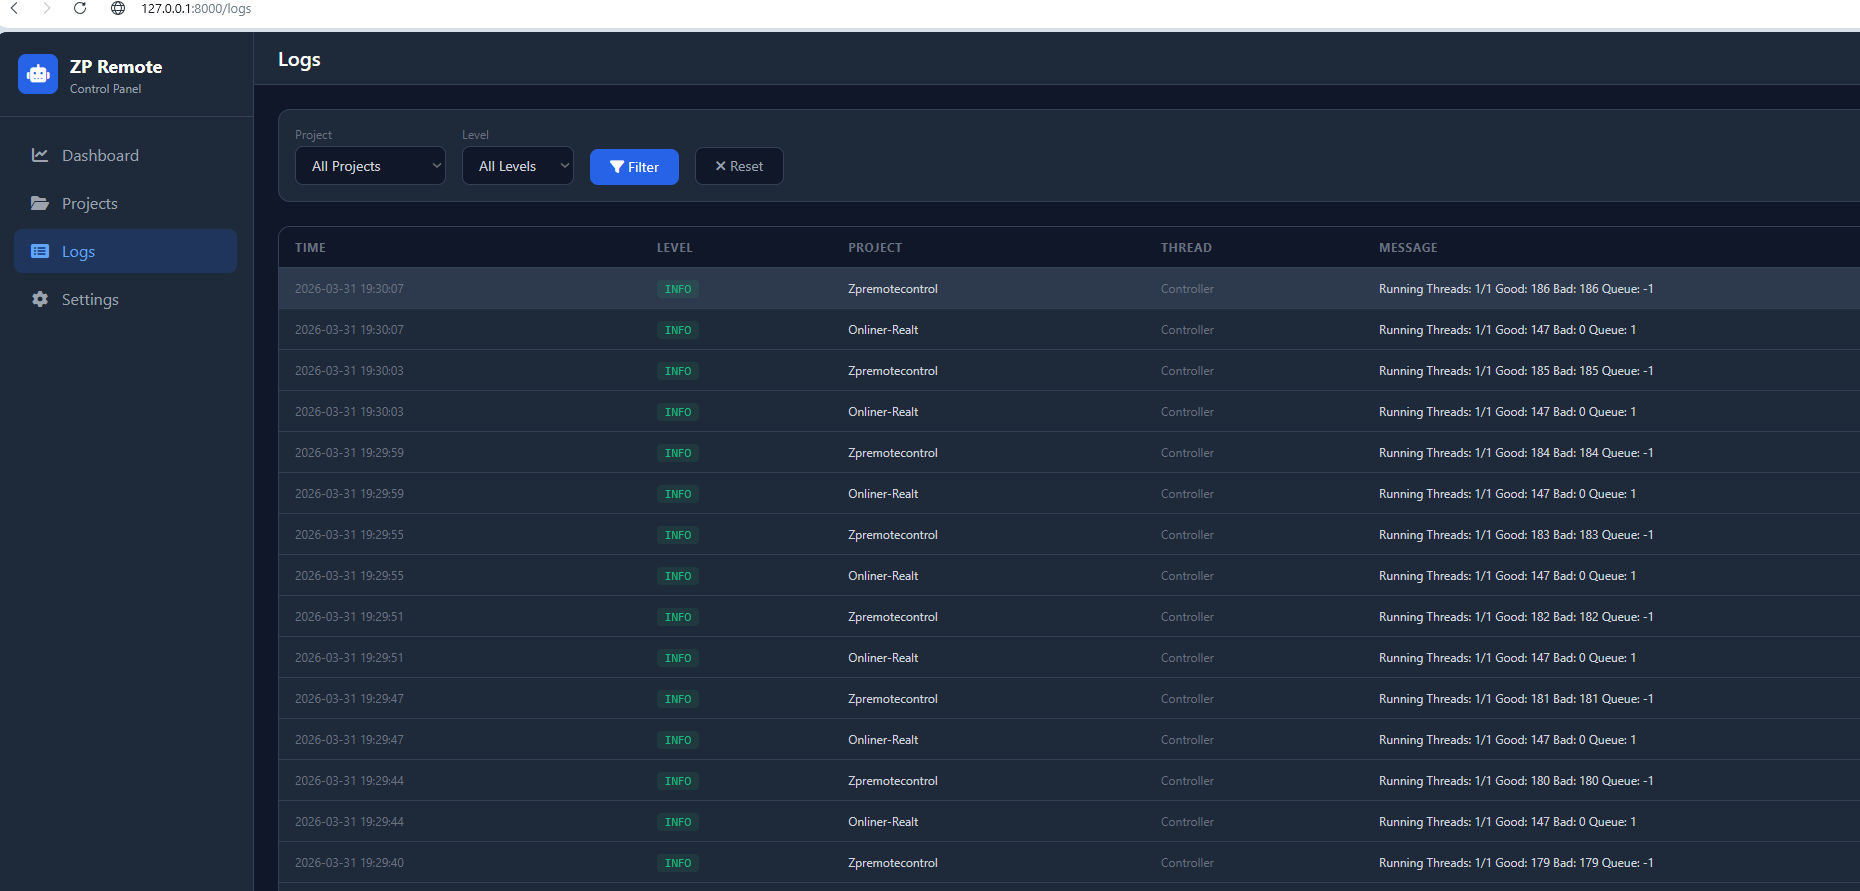The width and height of the screenshot is (1860, 891).
Task: Open the Settings page
Action: click(x=126, y=299)
